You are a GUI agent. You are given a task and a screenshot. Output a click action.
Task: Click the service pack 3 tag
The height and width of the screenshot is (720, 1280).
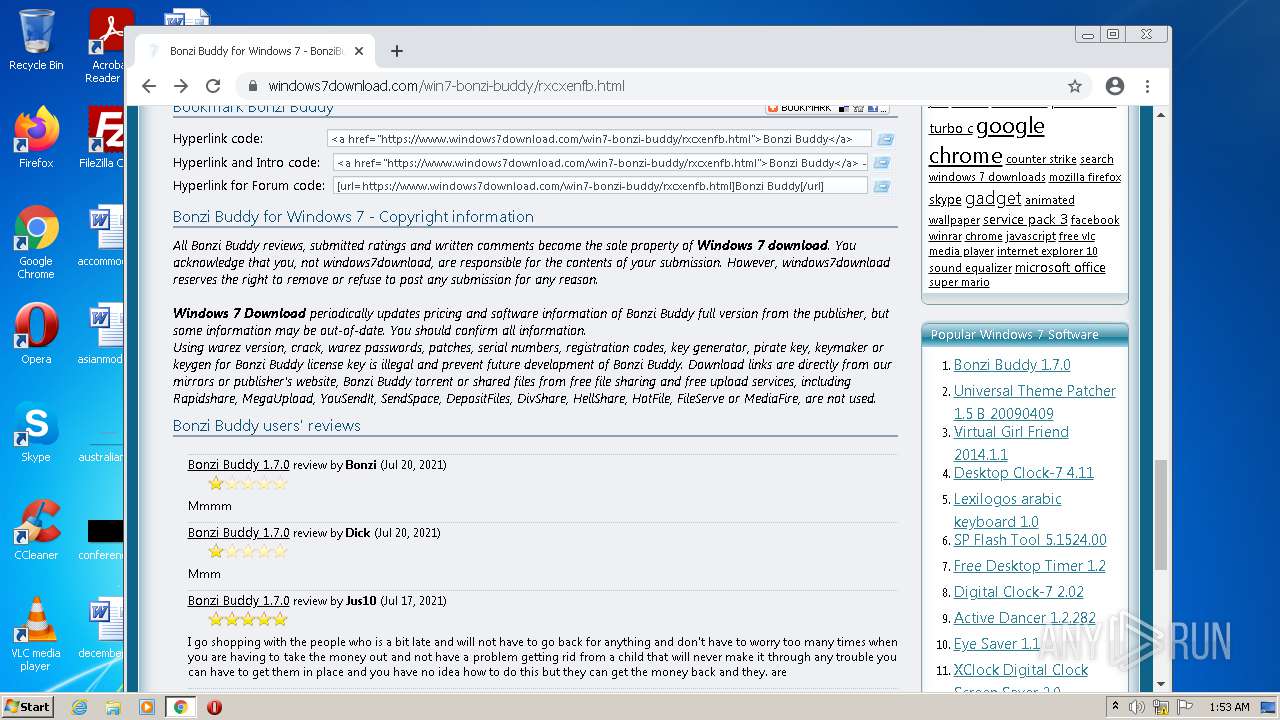pos(1025,220)
